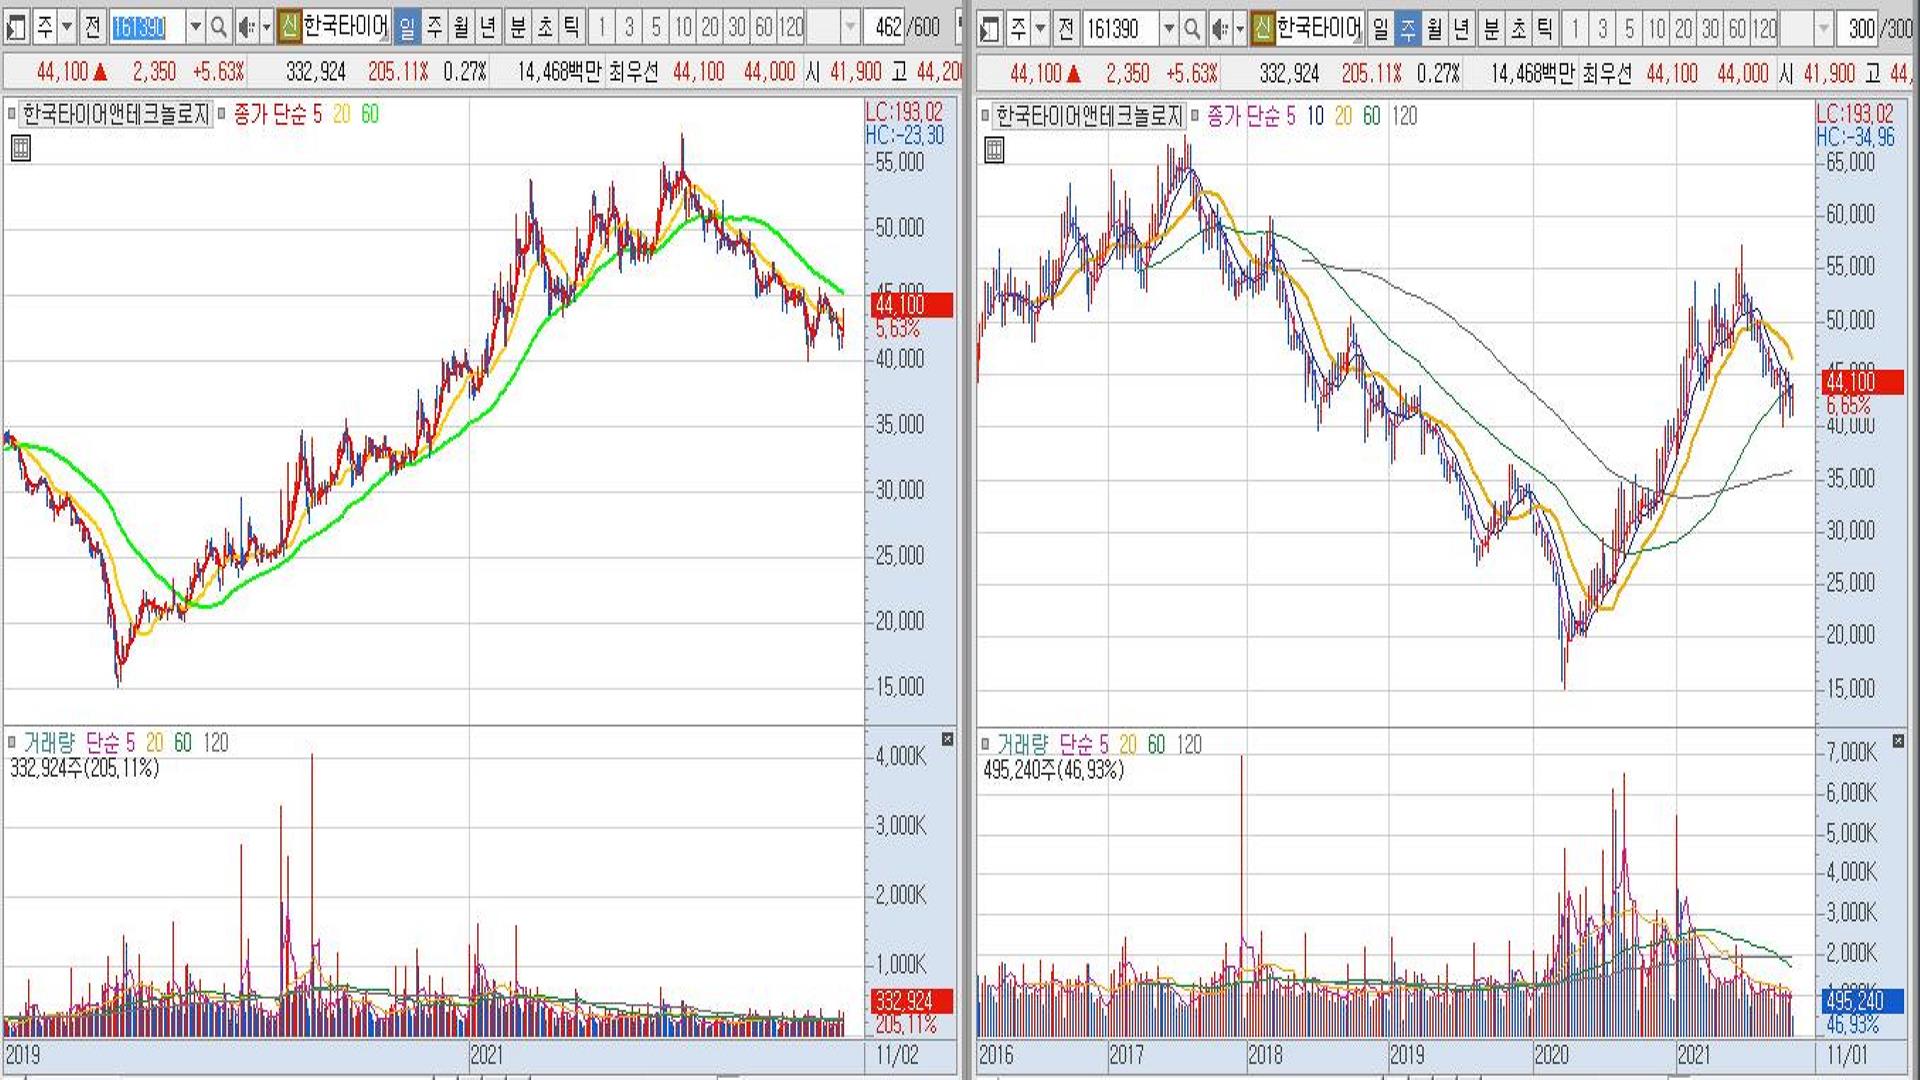Select second (초) period in right chart
Viewport: 1920px width, 1080px height.
1518,29
